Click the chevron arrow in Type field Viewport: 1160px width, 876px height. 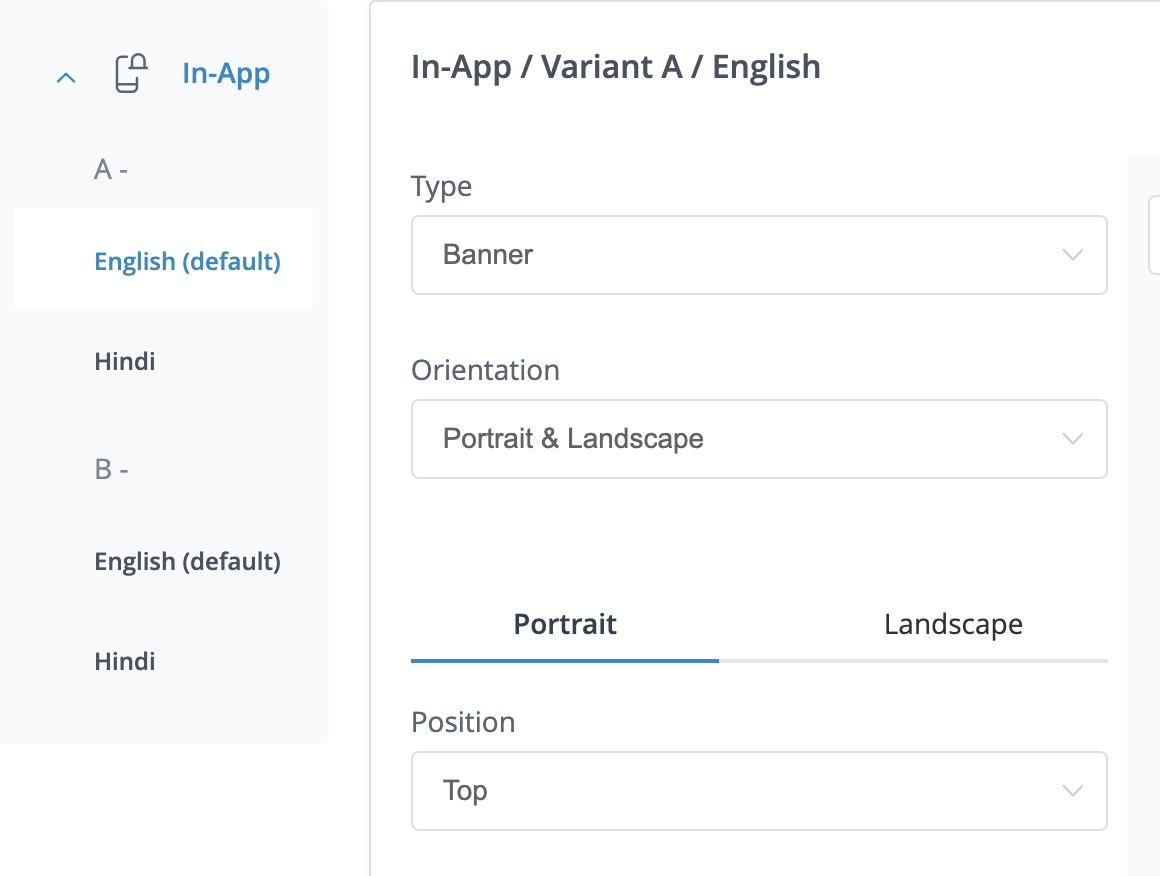(x=1072, y=255)
